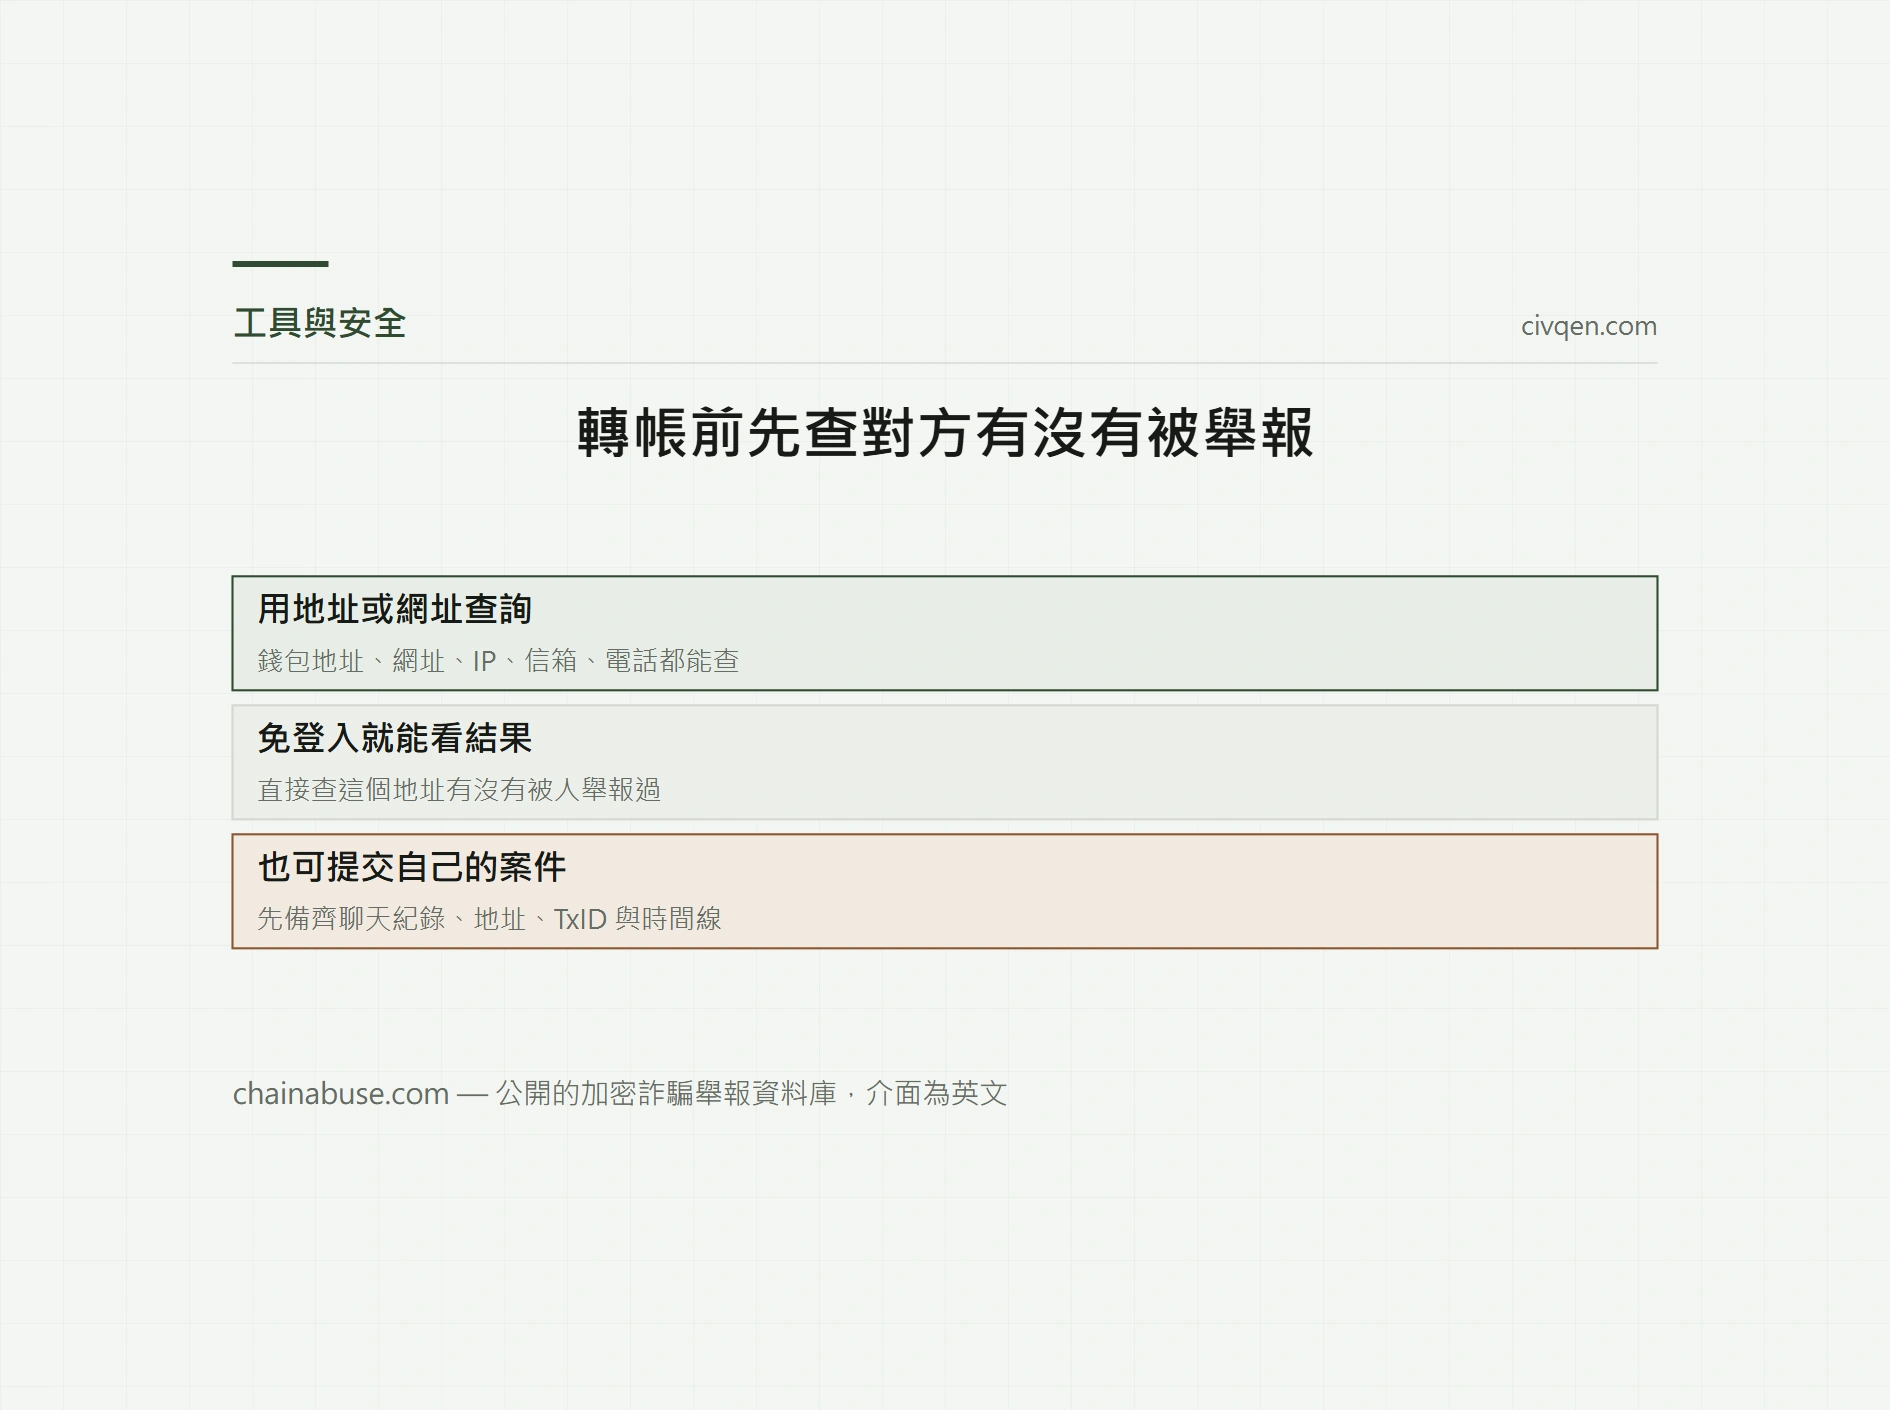1890x1410 pixels.
Task: Click the line 錢包地址、網址、IP、信箱、電話都能查
Action: [498, 661]
